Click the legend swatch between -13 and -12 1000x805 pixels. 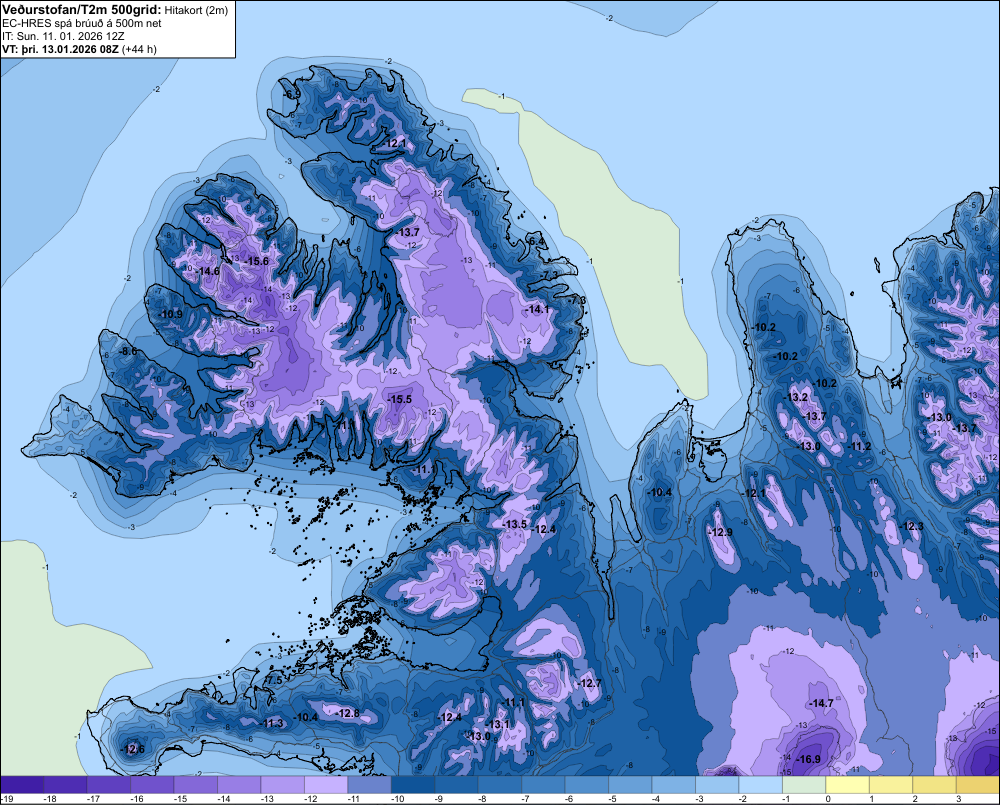283,784
